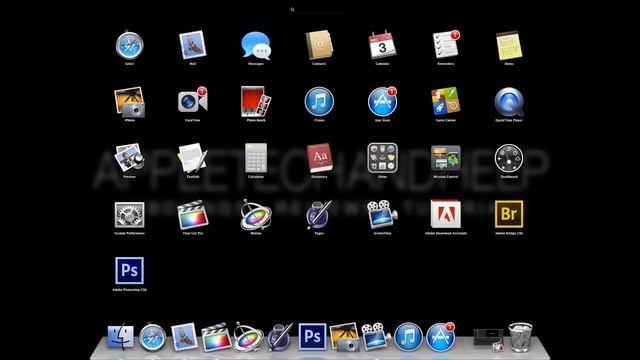
Task: Launch the Calendar app
Action: coord(382,45)
